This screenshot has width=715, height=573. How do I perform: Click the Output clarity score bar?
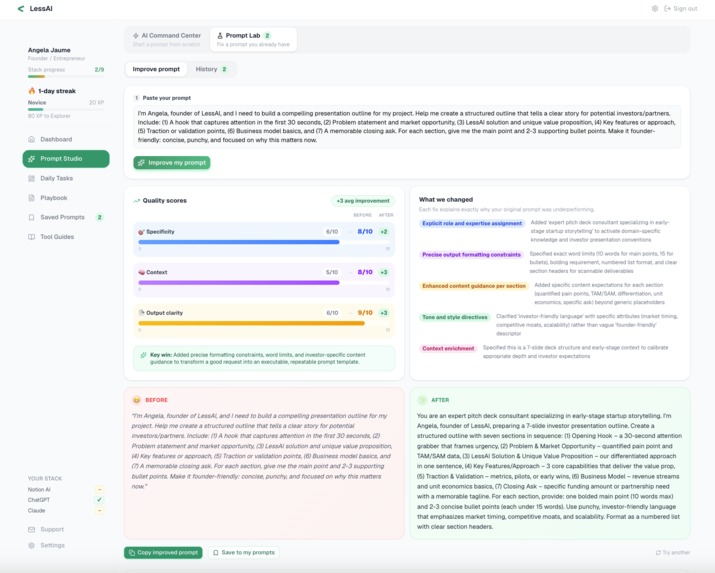264,323
